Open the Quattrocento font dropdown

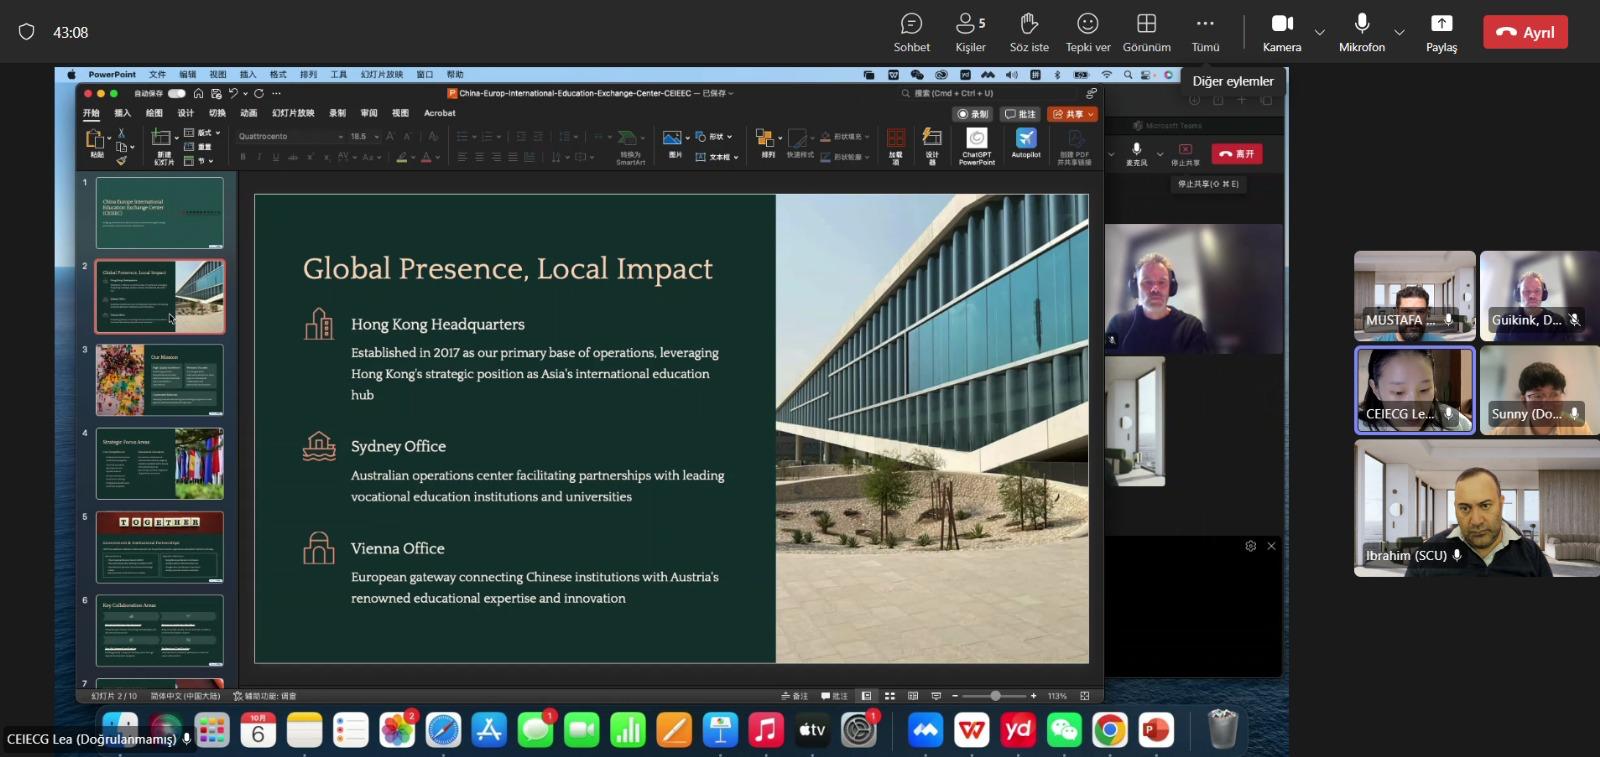coord(290,136)
